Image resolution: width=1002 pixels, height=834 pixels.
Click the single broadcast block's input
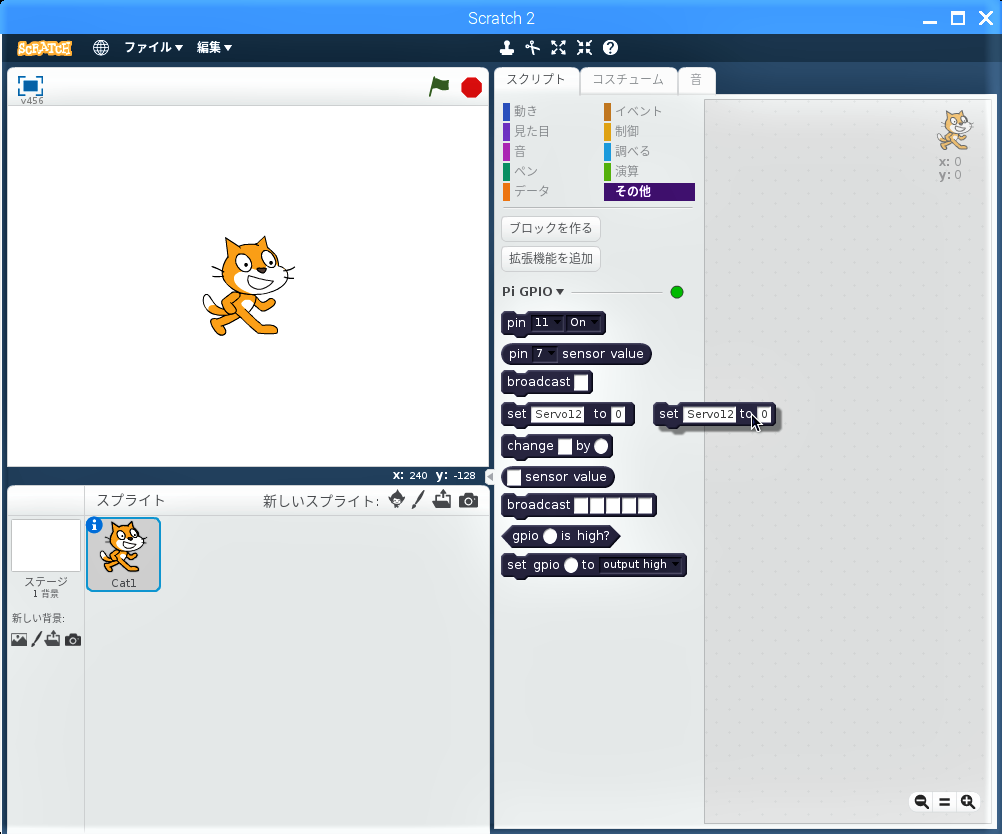581,382
